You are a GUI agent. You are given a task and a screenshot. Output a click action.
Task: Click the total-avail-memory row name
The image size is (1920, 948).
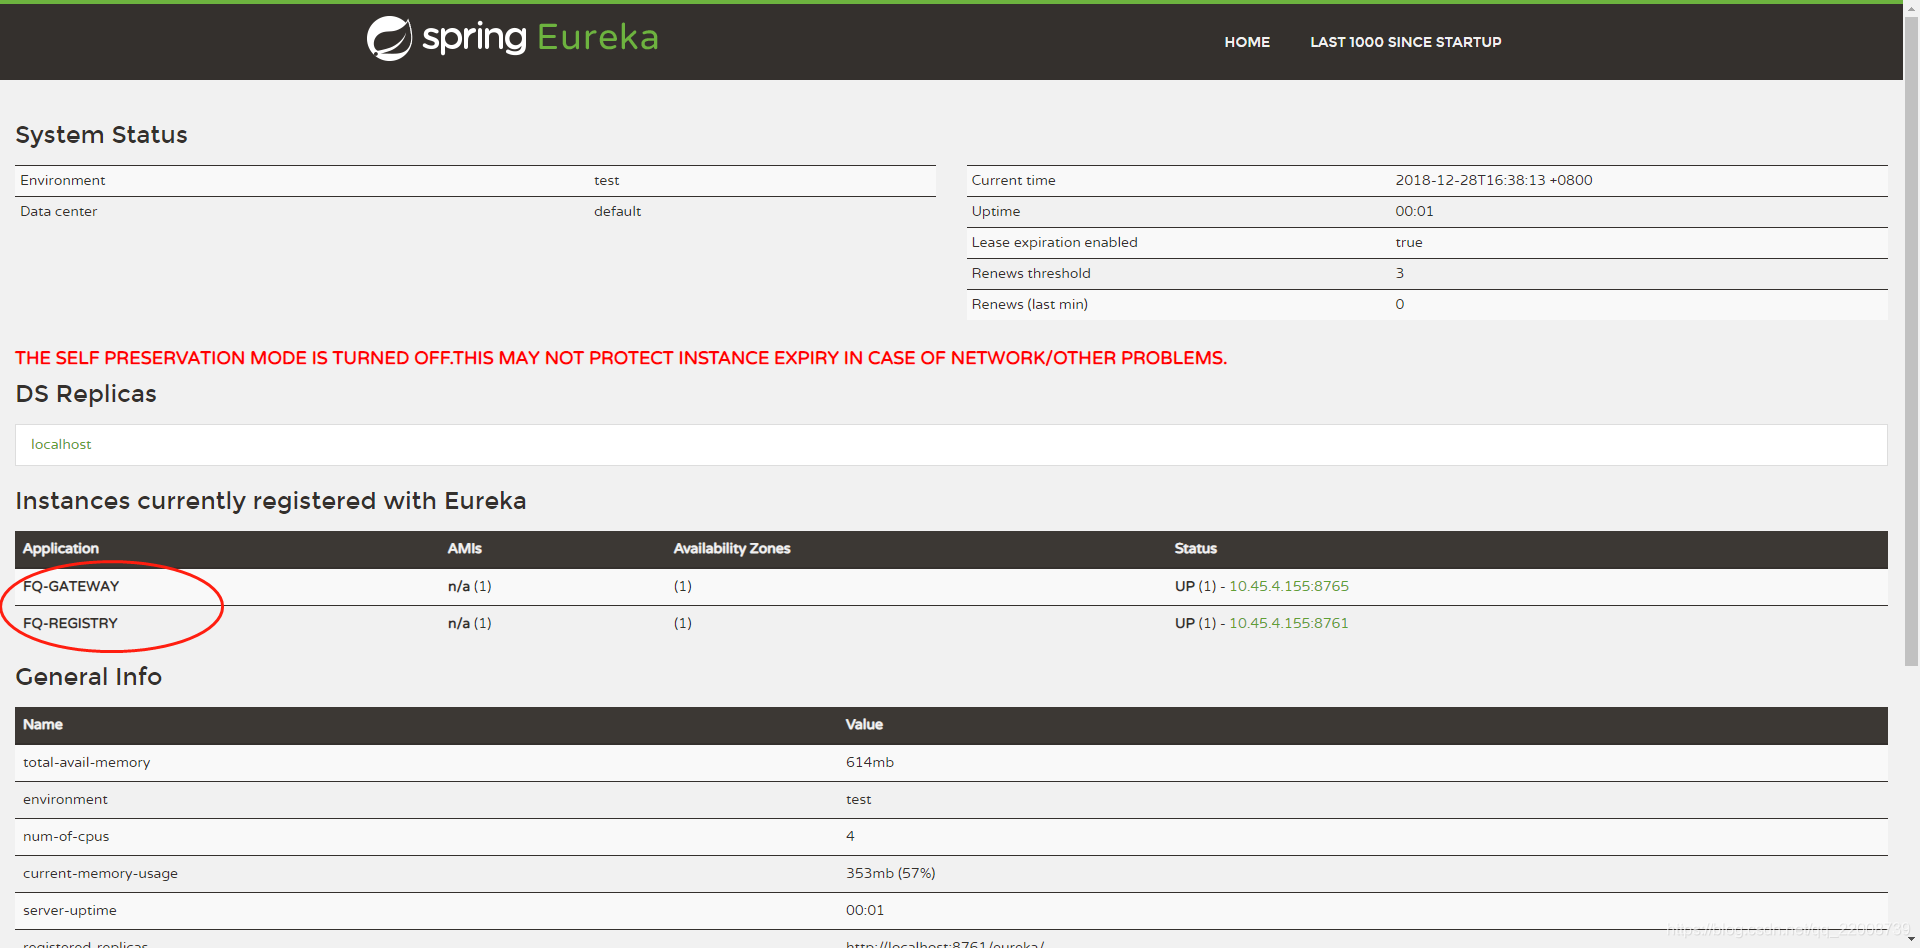(x=86, y=762)
